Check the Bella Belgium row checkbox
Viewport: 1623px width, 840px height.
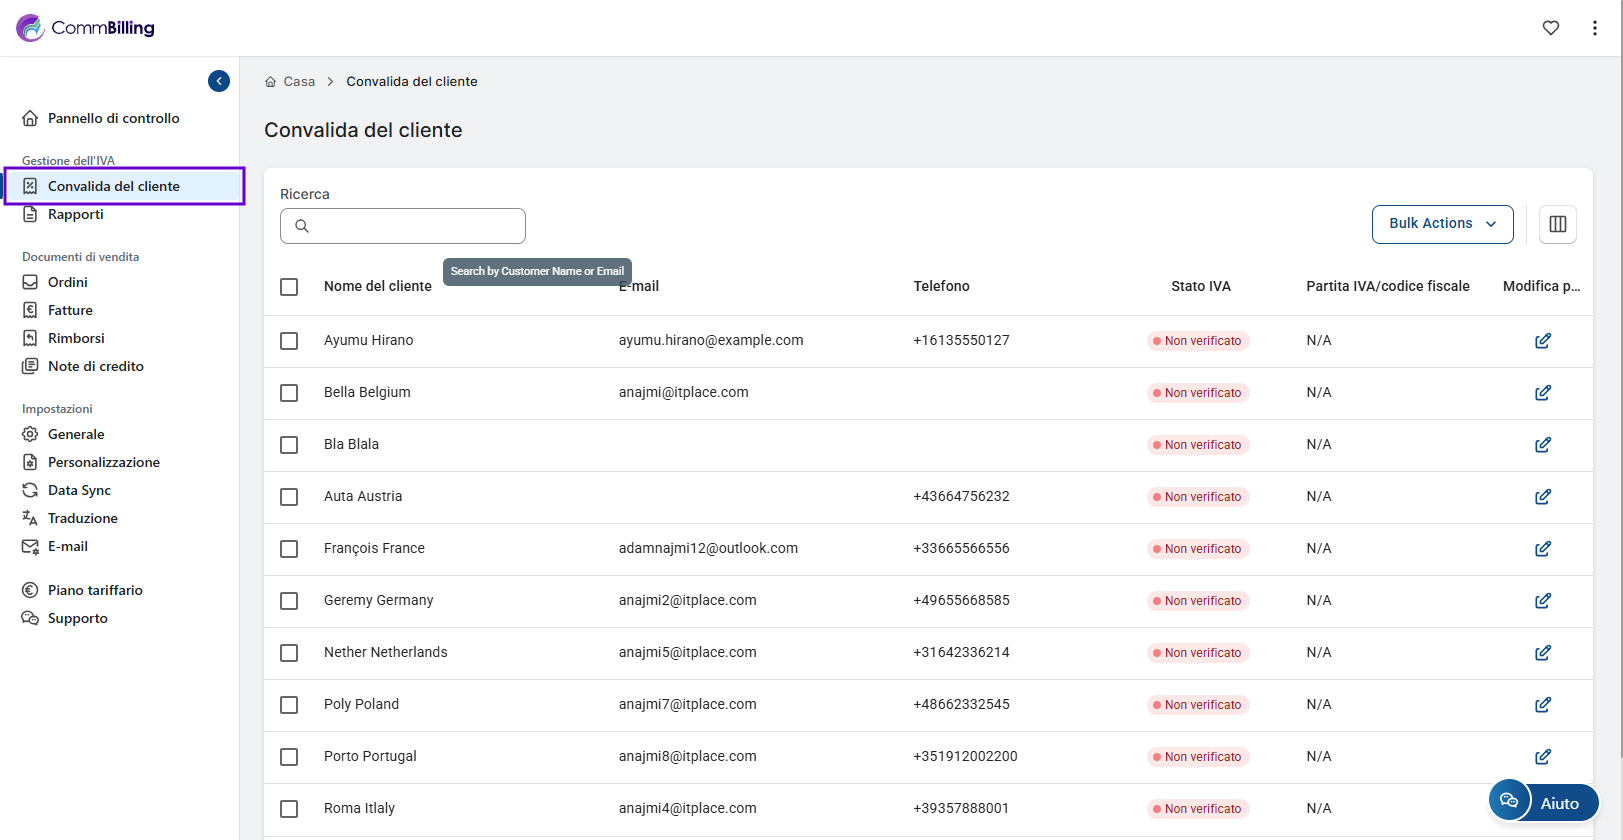click(289, 393)
